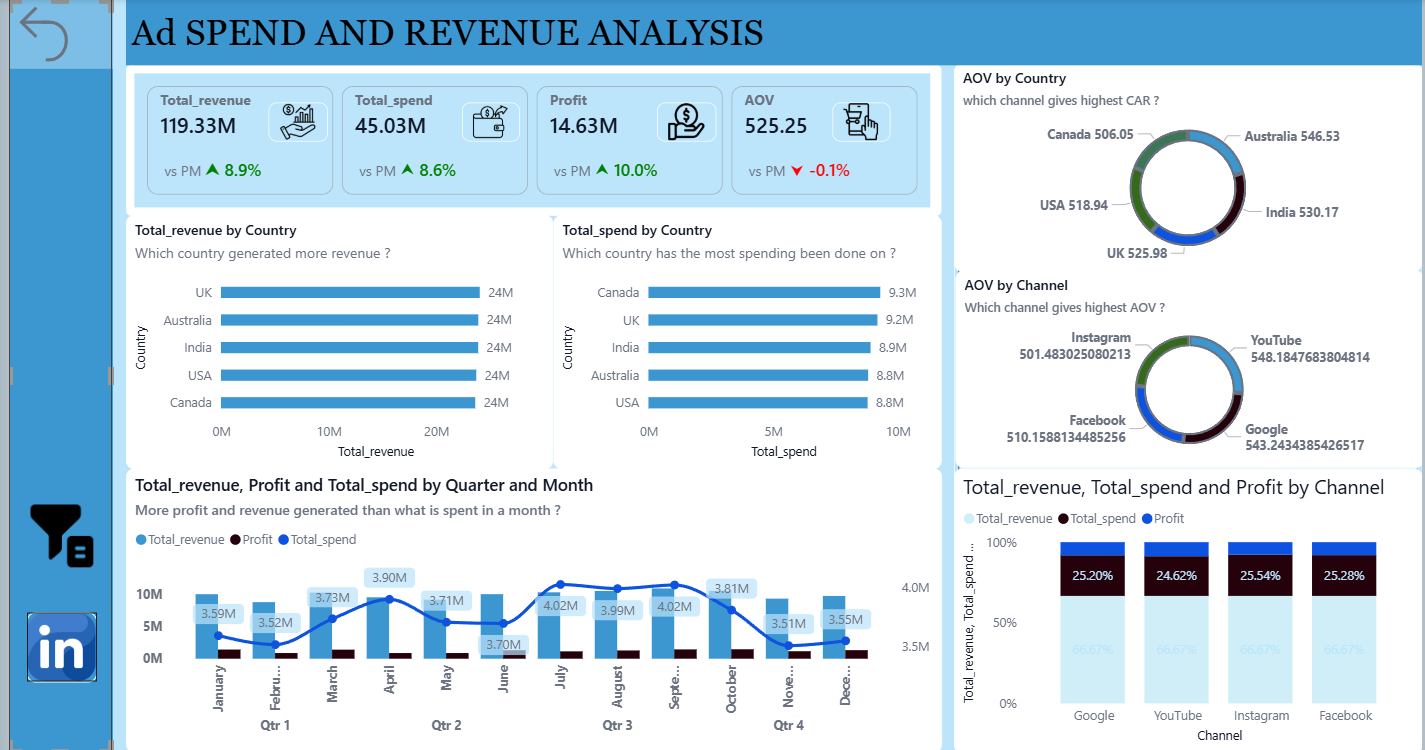The image size is (1425, 750).
Task: Click the hand-with-coin icon on Profit card
Action: (x=686, y=122)
